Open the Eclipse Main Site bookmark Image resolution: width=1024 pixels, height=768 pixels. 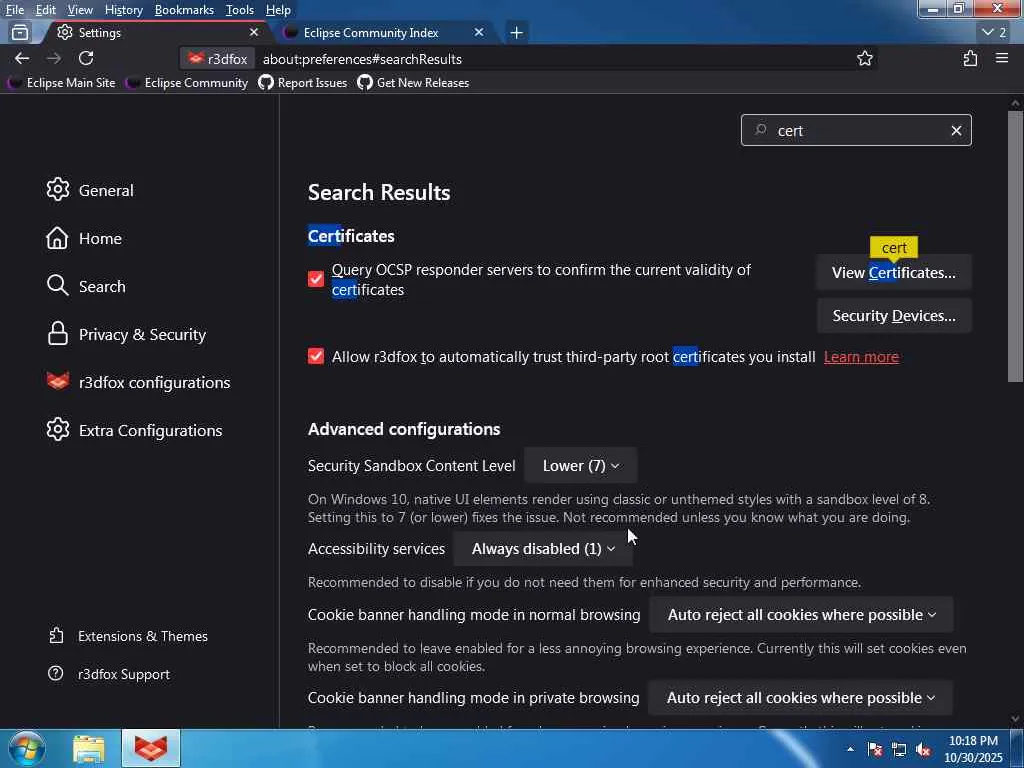click(x=61, y=83)
